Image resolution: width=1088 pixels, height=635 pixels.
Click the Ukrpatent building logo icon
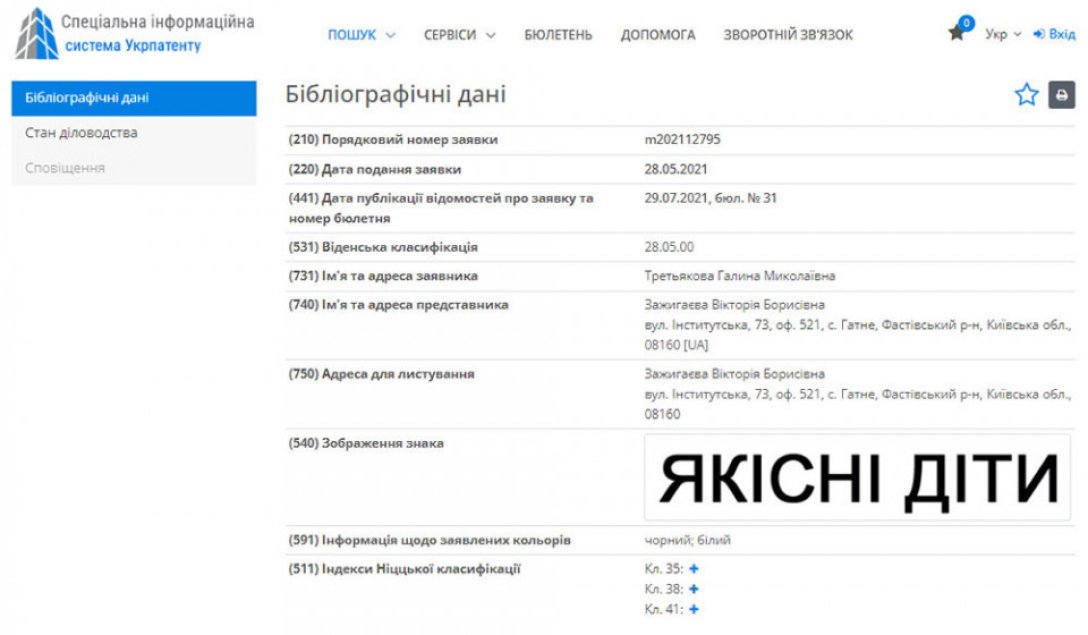point(36,33)
